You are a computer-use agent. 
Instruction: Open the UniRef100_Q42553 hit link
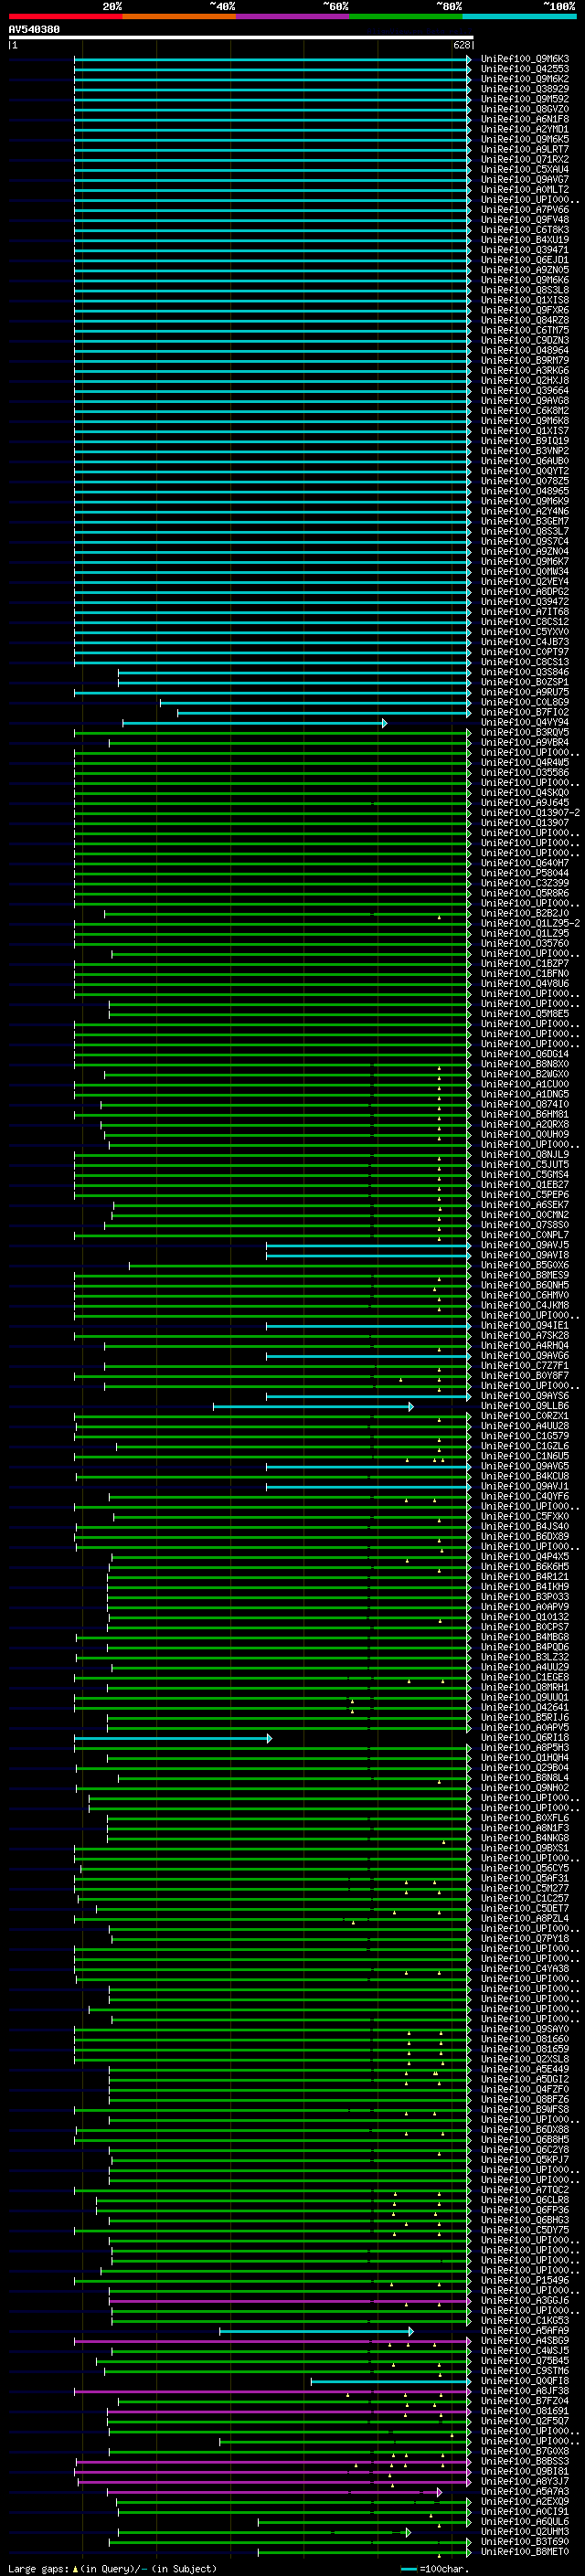click(x=525, y=69)
